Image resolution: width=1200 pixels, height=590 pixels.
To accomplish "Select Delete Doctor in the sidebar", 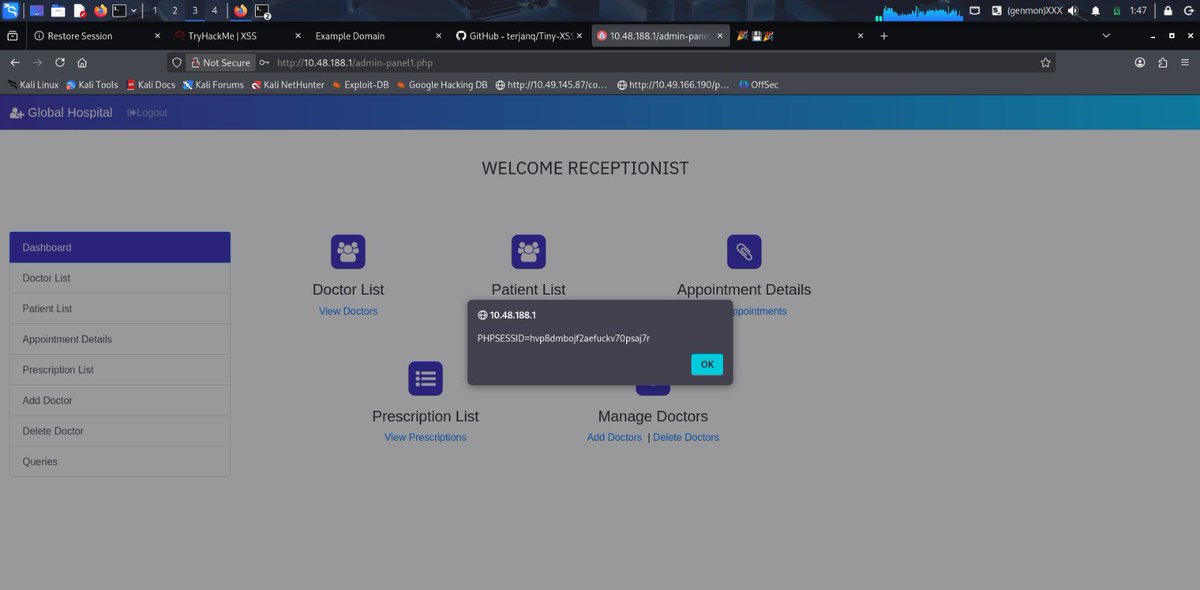I will 120,431.
